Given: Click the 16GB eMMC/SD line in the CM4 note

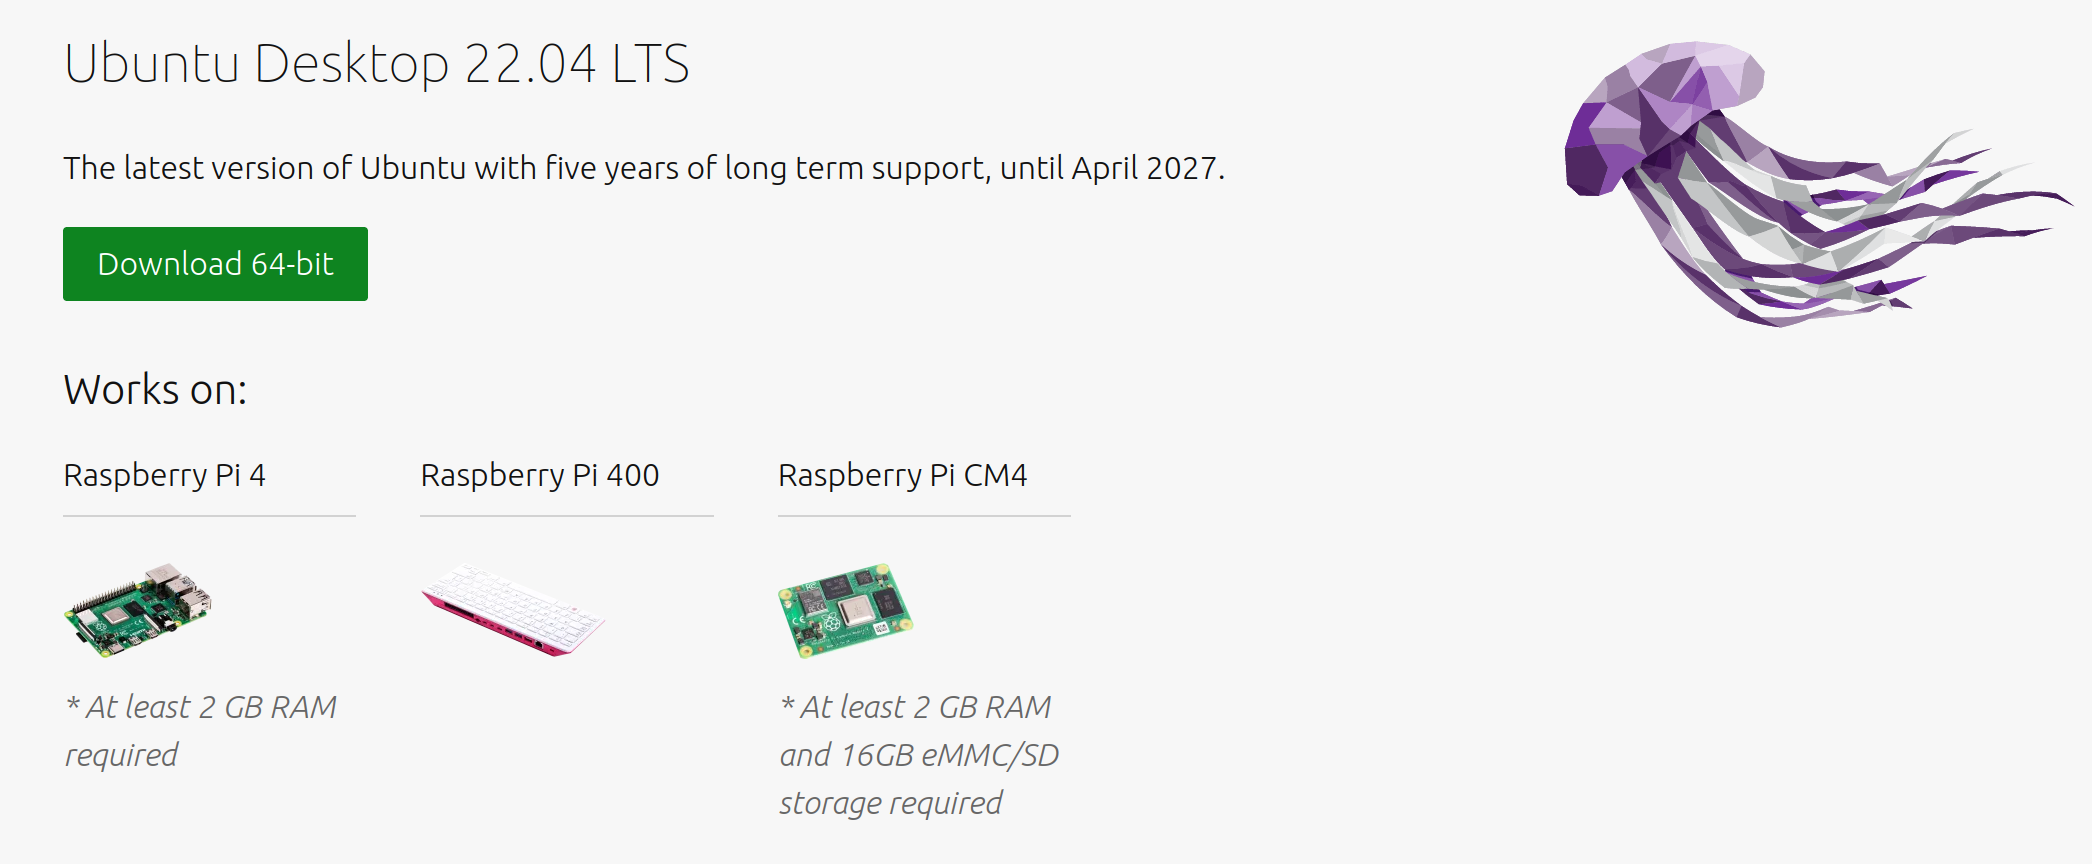Looking at the screenshot, I should click(919, 755).
